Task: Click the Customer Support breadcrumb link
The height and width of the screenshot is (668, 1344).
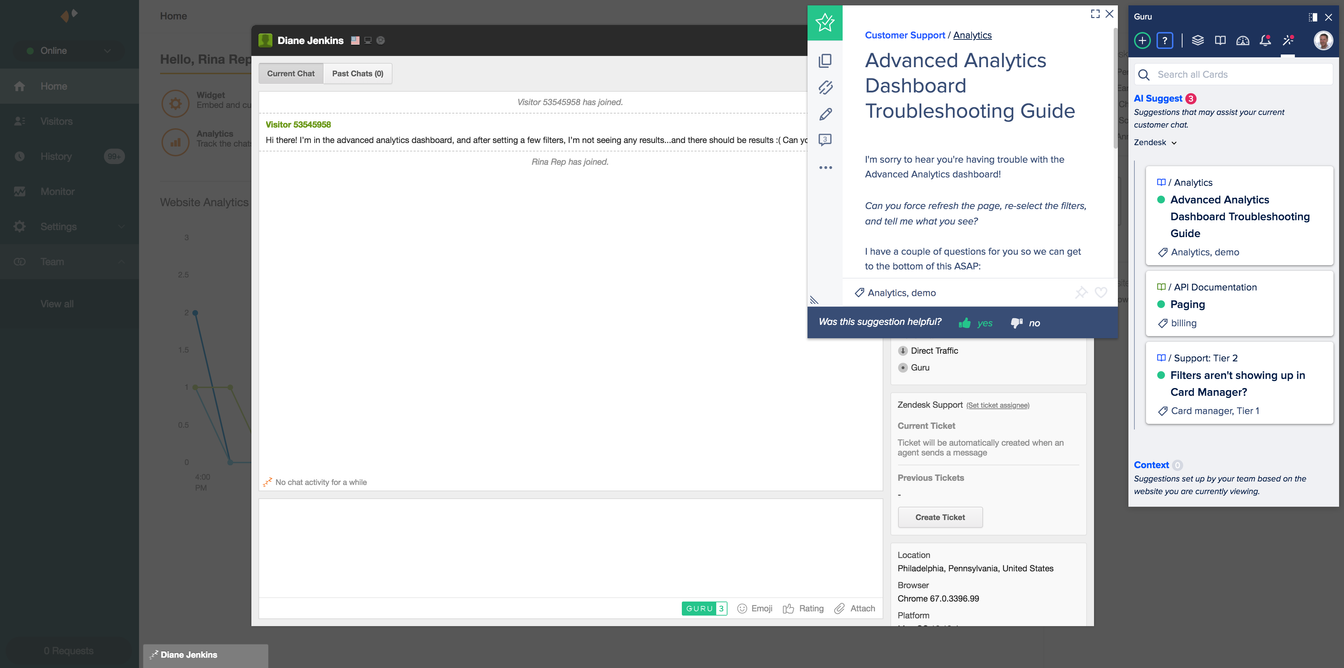Action: pos(905,35)
